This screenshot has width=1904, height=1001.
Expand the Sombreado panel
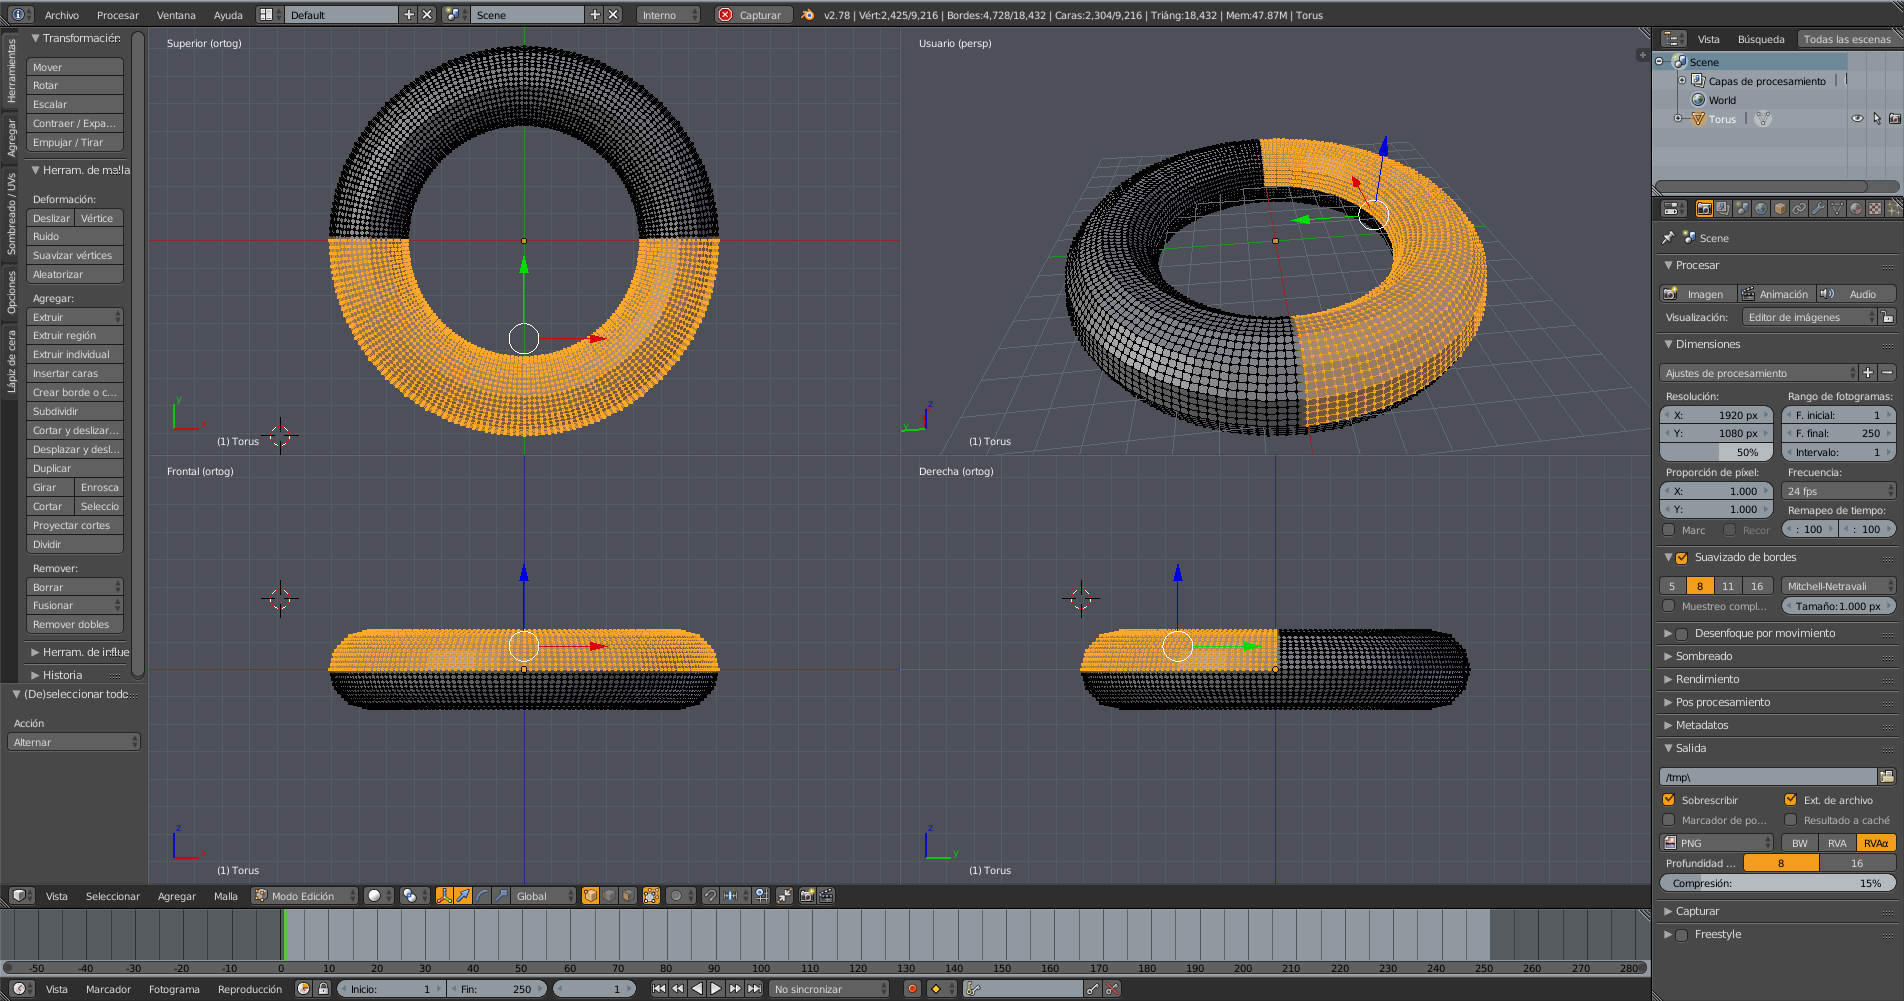click(1704, 656)
